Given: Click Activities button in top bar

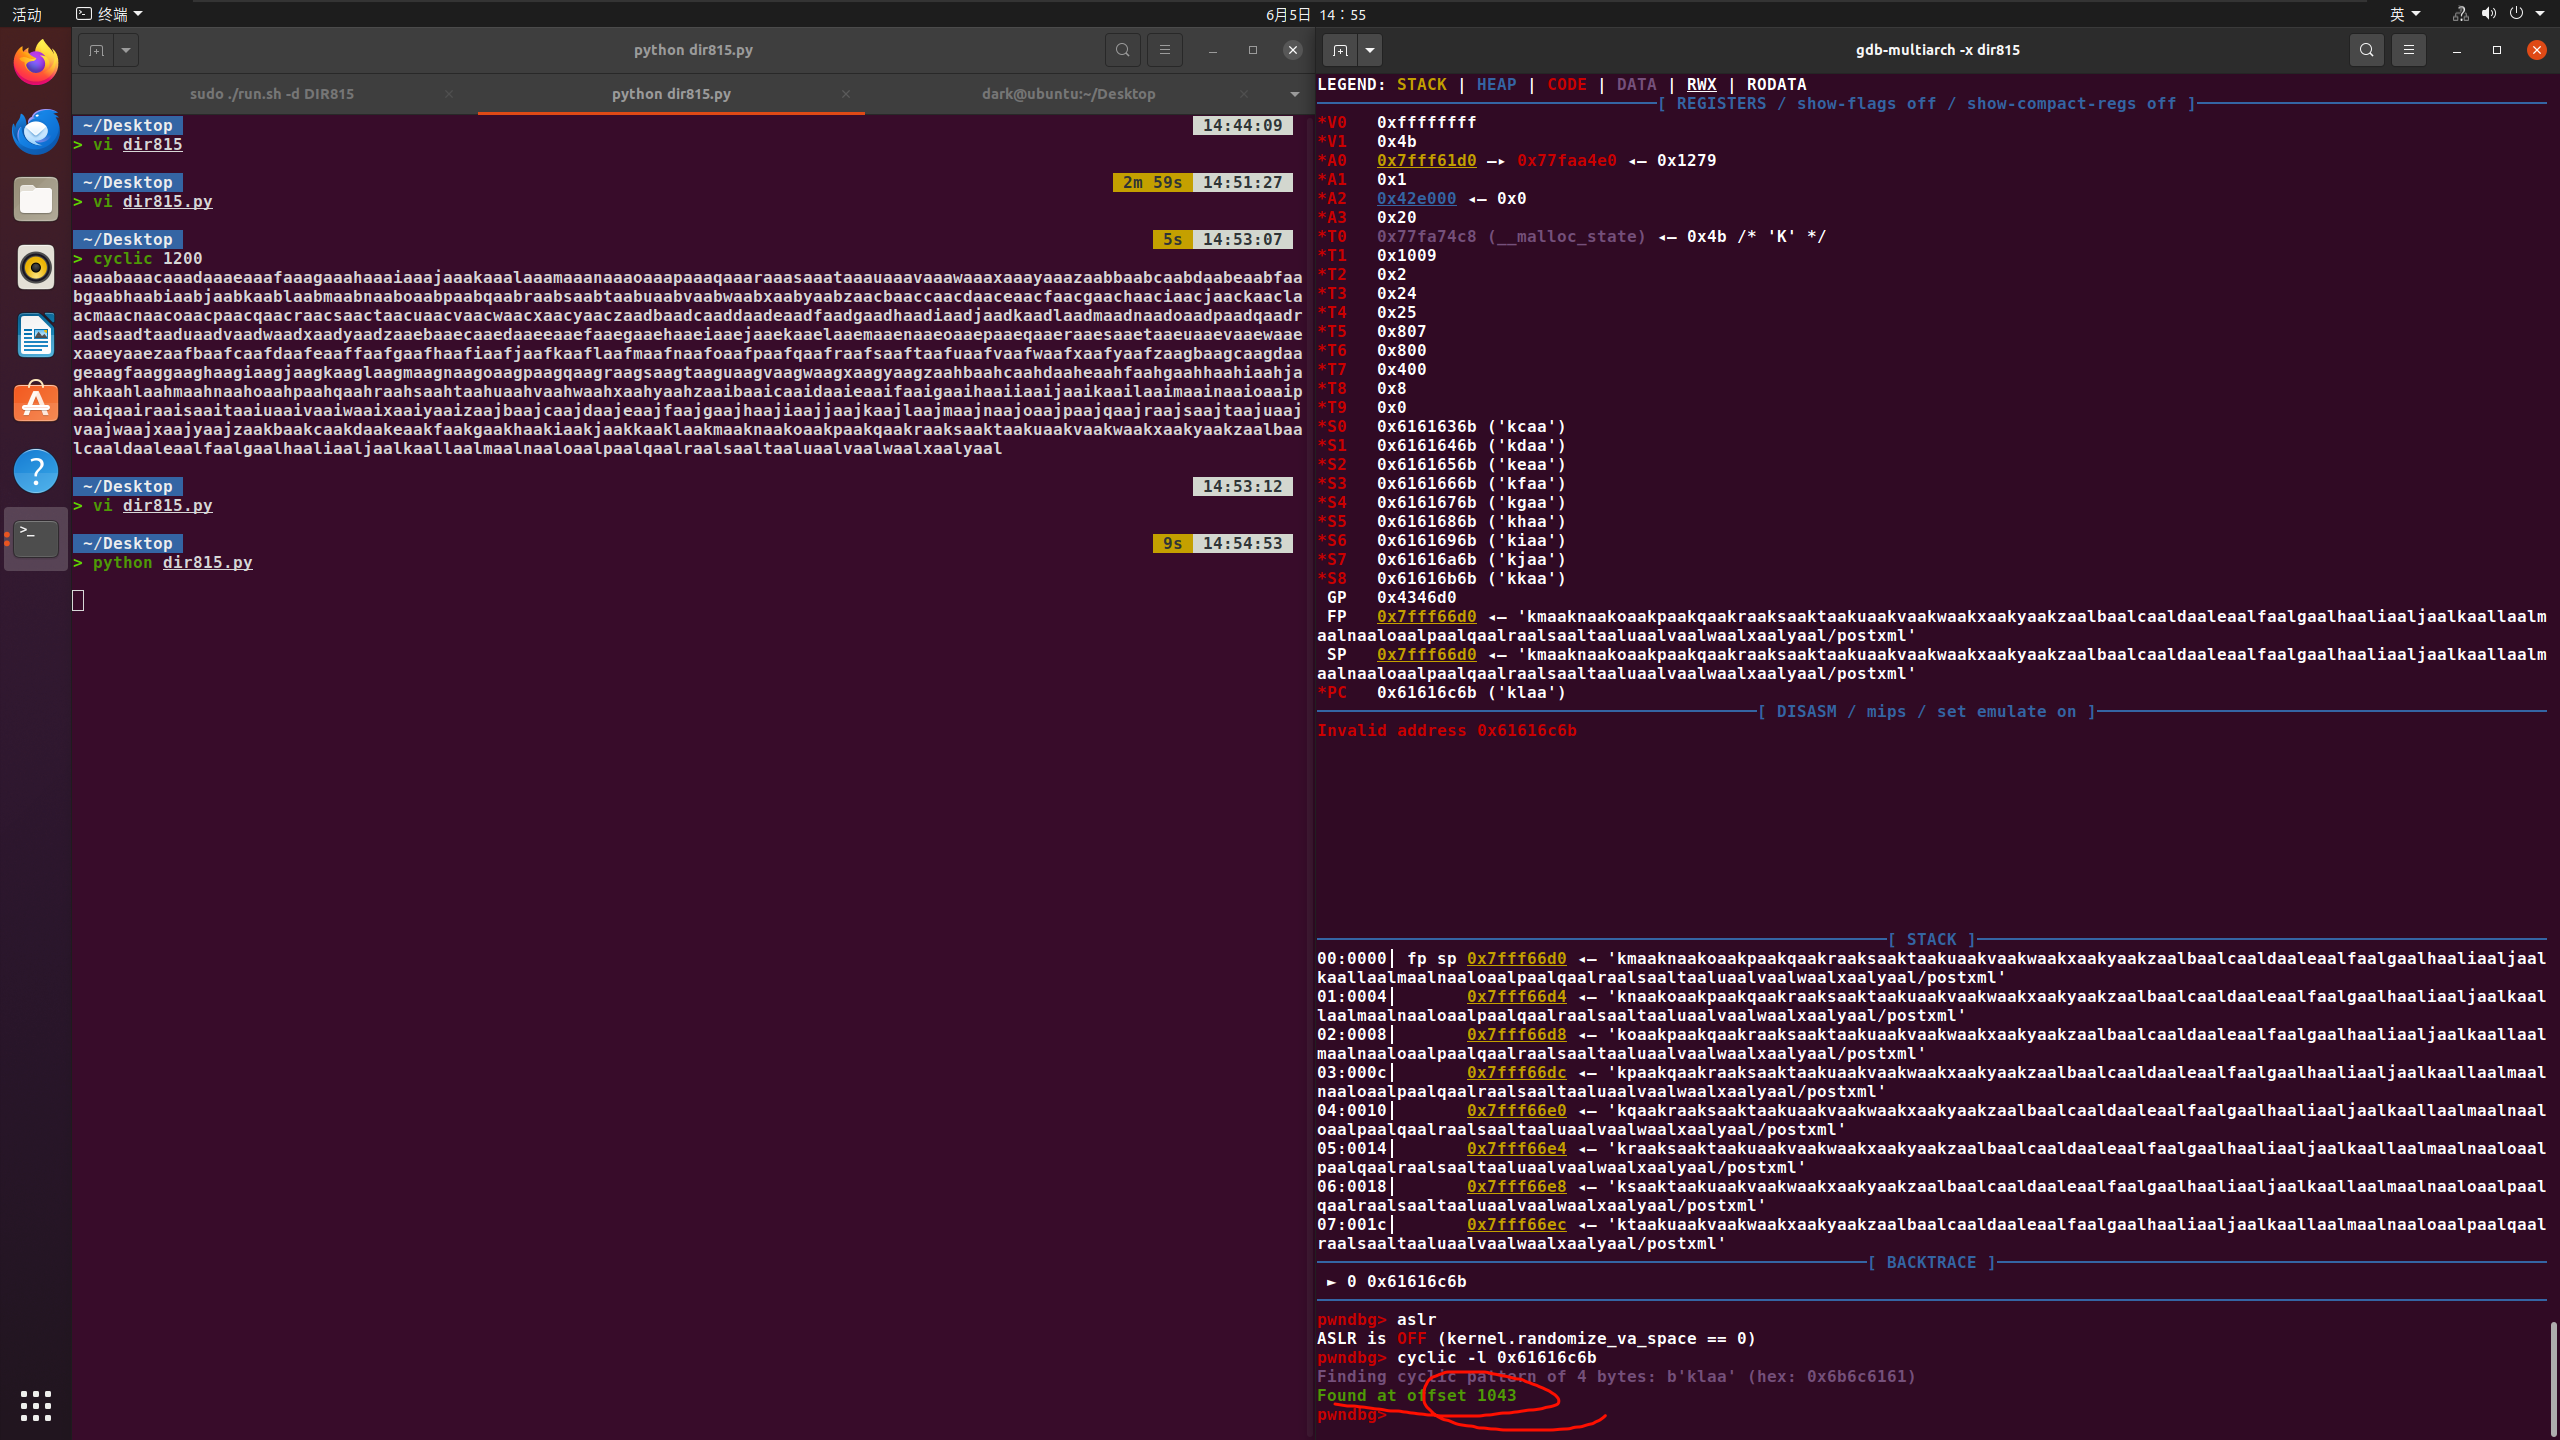Looking at the screenshot, I should [x=27, y=14].
